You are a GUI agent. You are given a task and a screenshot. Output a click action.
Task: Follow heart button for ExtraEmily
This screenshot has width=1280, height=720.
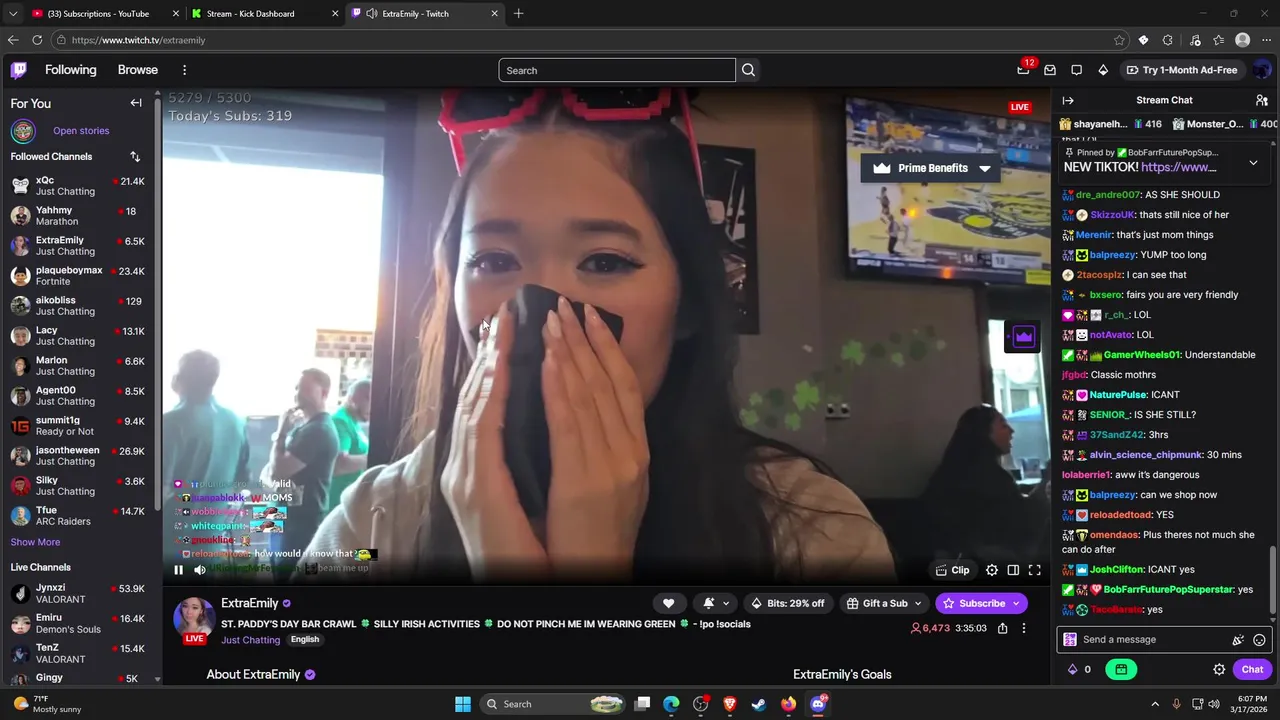pyautogui.click(x=668, y=603)
